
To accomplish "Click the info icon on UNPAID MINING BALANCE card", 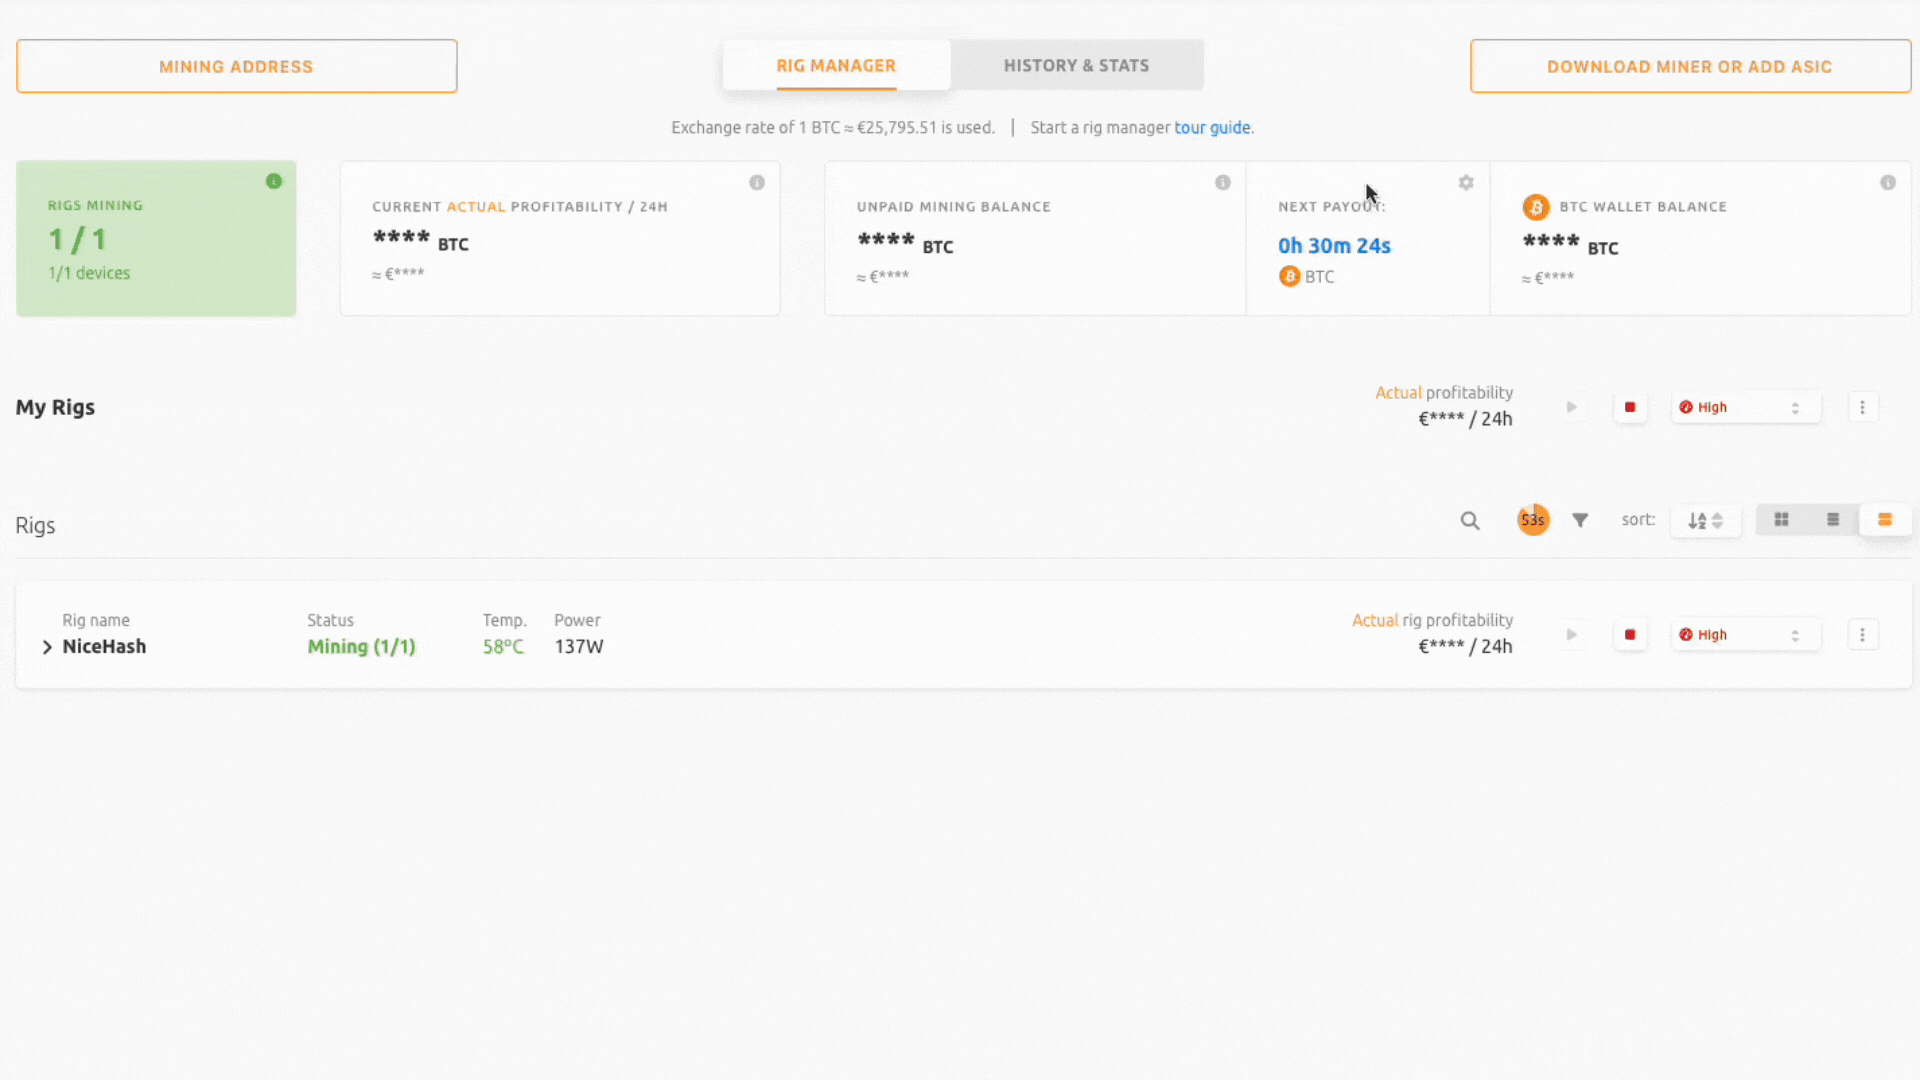I will tap(1222, 182).
